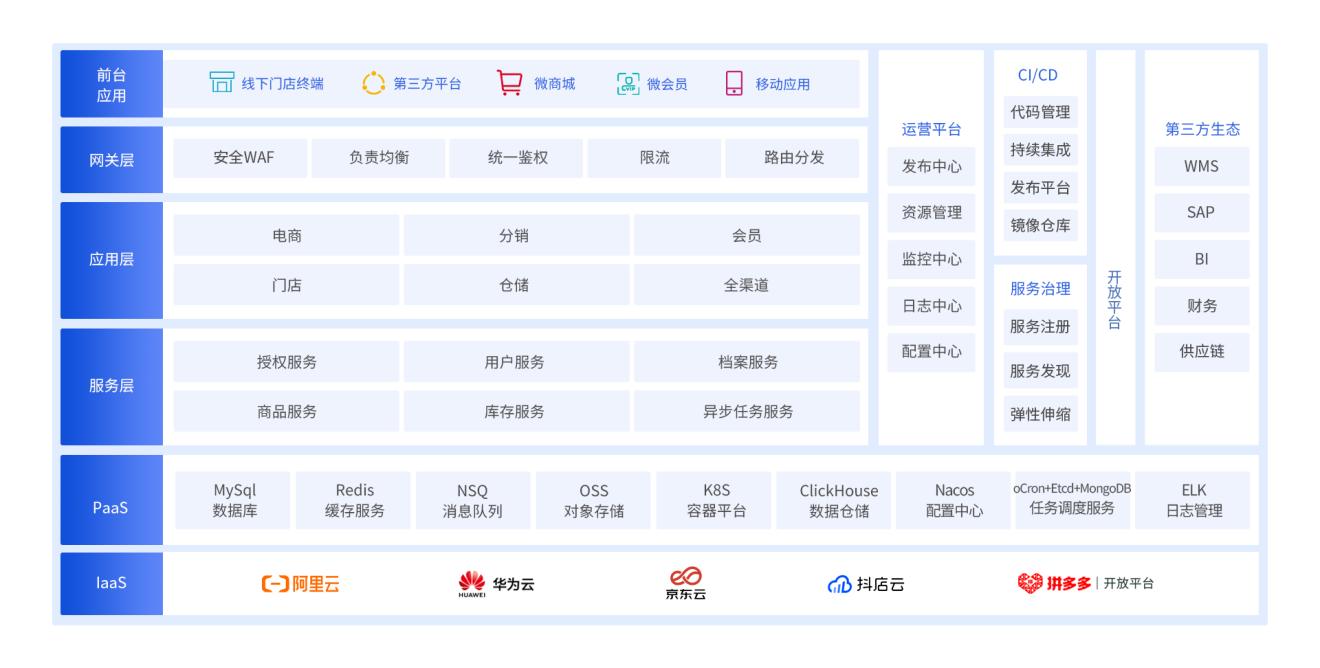The height and width of the screenshot is (668, 1320).
Task: Click the 库存服务 service box
Action: 517,411
